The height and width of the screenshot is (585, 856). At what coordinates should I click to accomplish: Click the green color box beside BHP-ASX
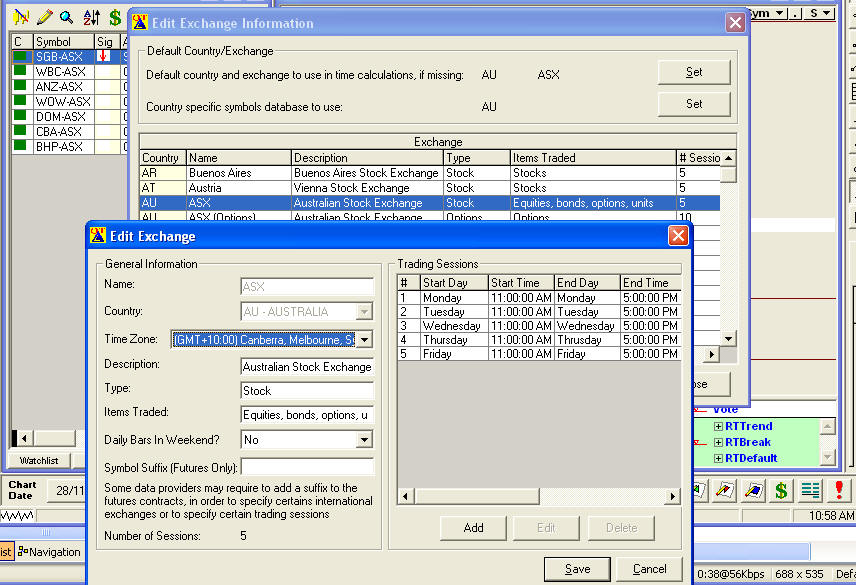20,145
